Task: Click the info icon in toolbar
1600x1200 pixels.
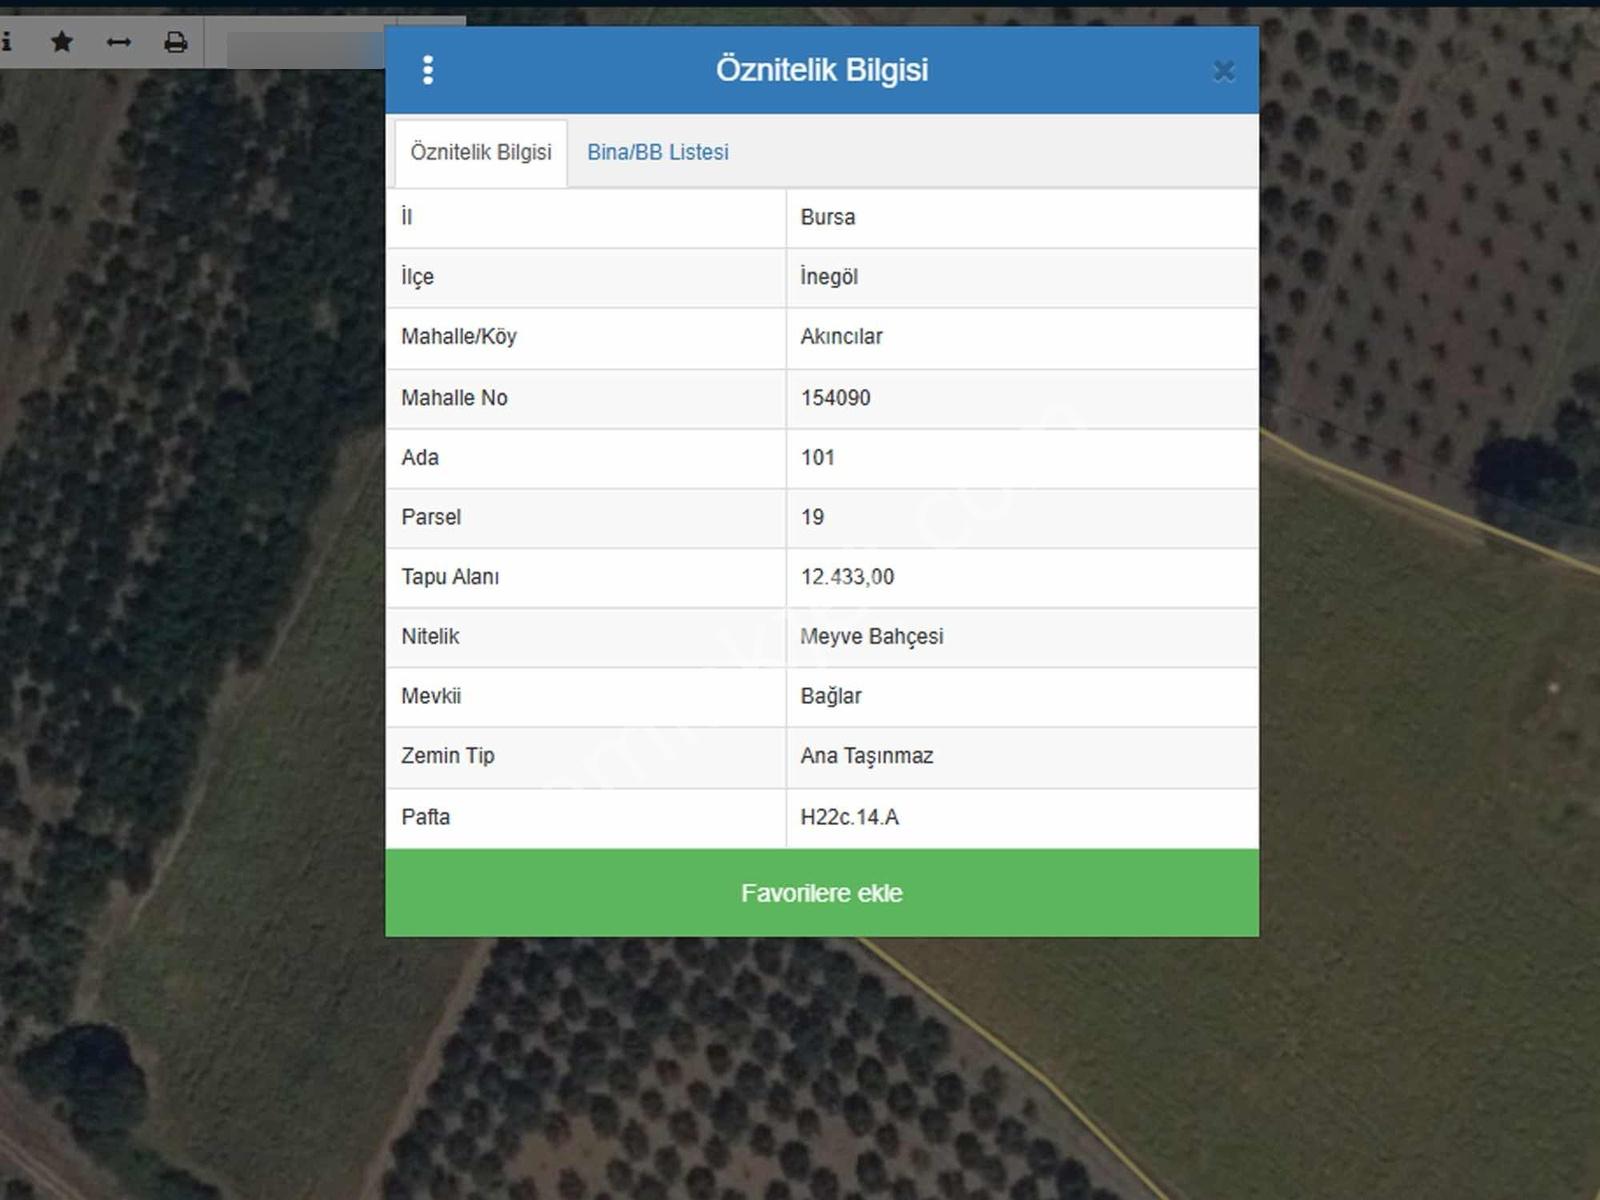Action: 6,42
